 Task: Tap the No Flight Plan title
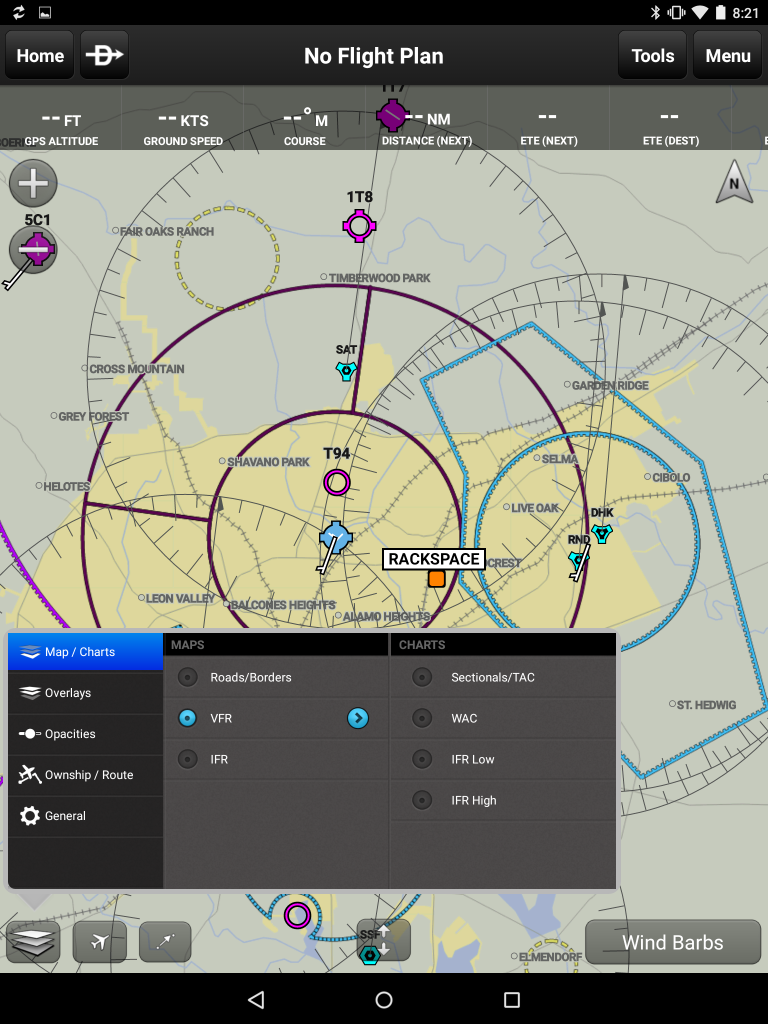pyautogui.click(x=374, y=56)
